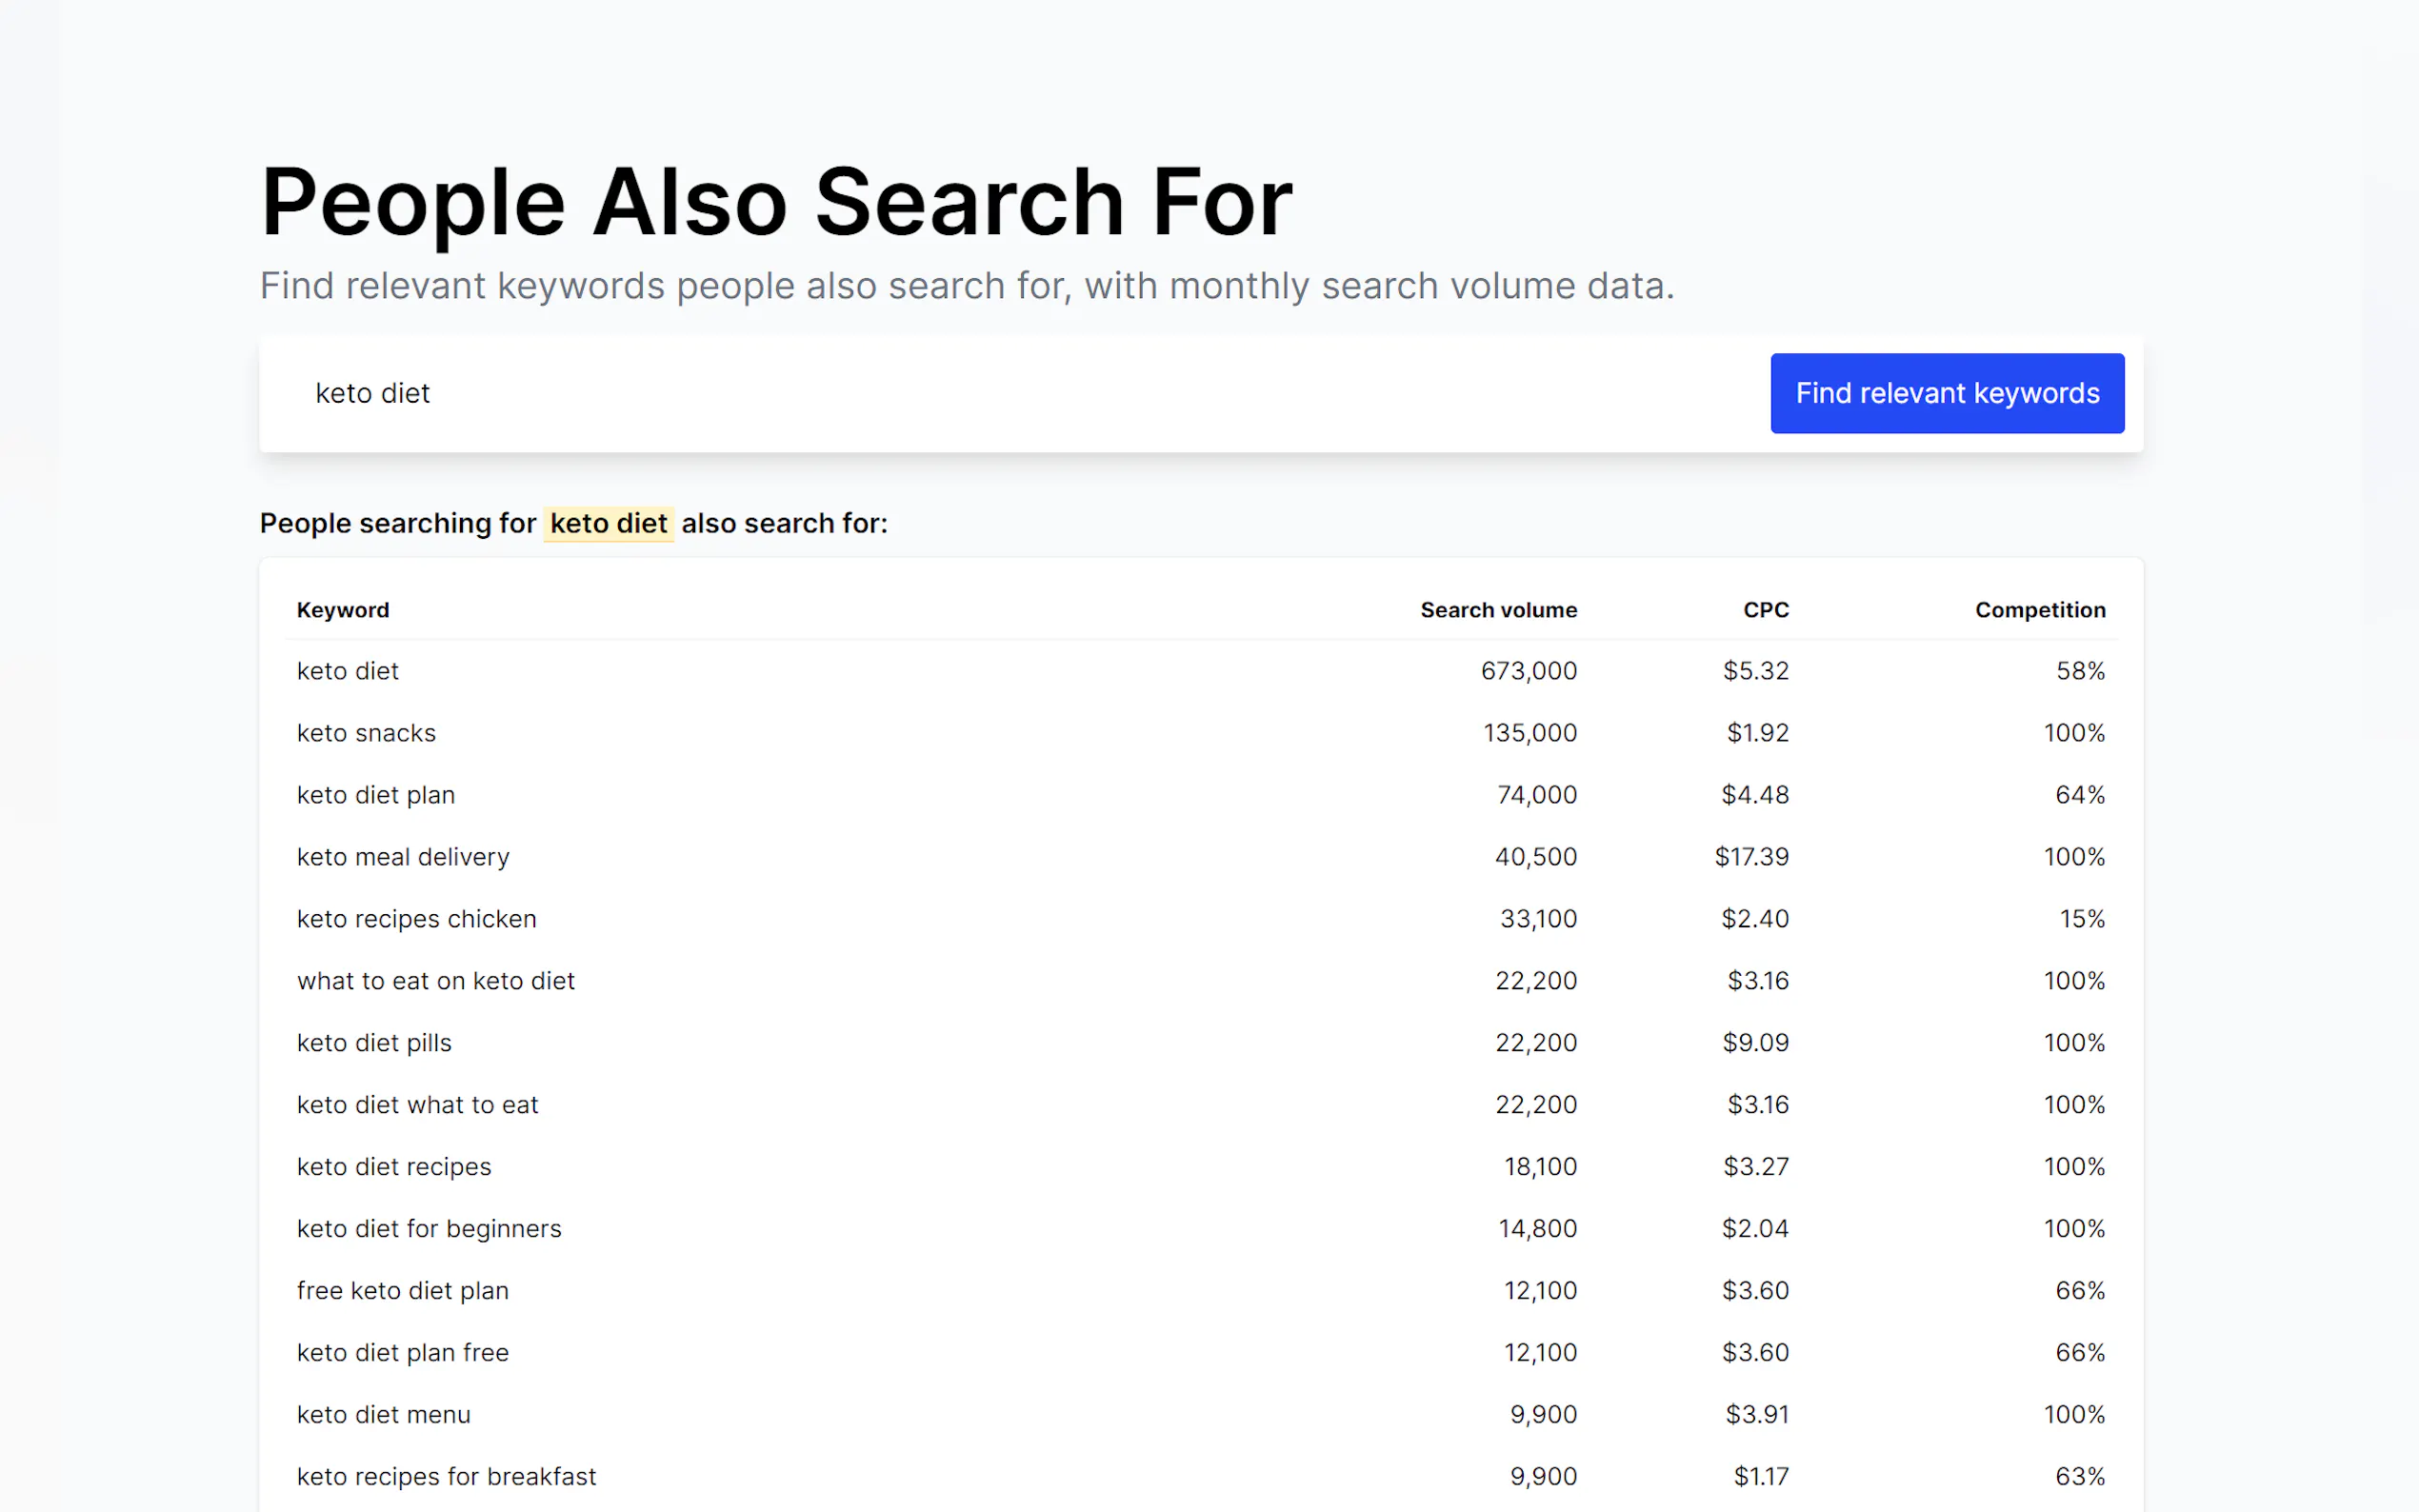Click the highlighted keto diet term
This screenshot has height=1512, width=2419.
608,523
